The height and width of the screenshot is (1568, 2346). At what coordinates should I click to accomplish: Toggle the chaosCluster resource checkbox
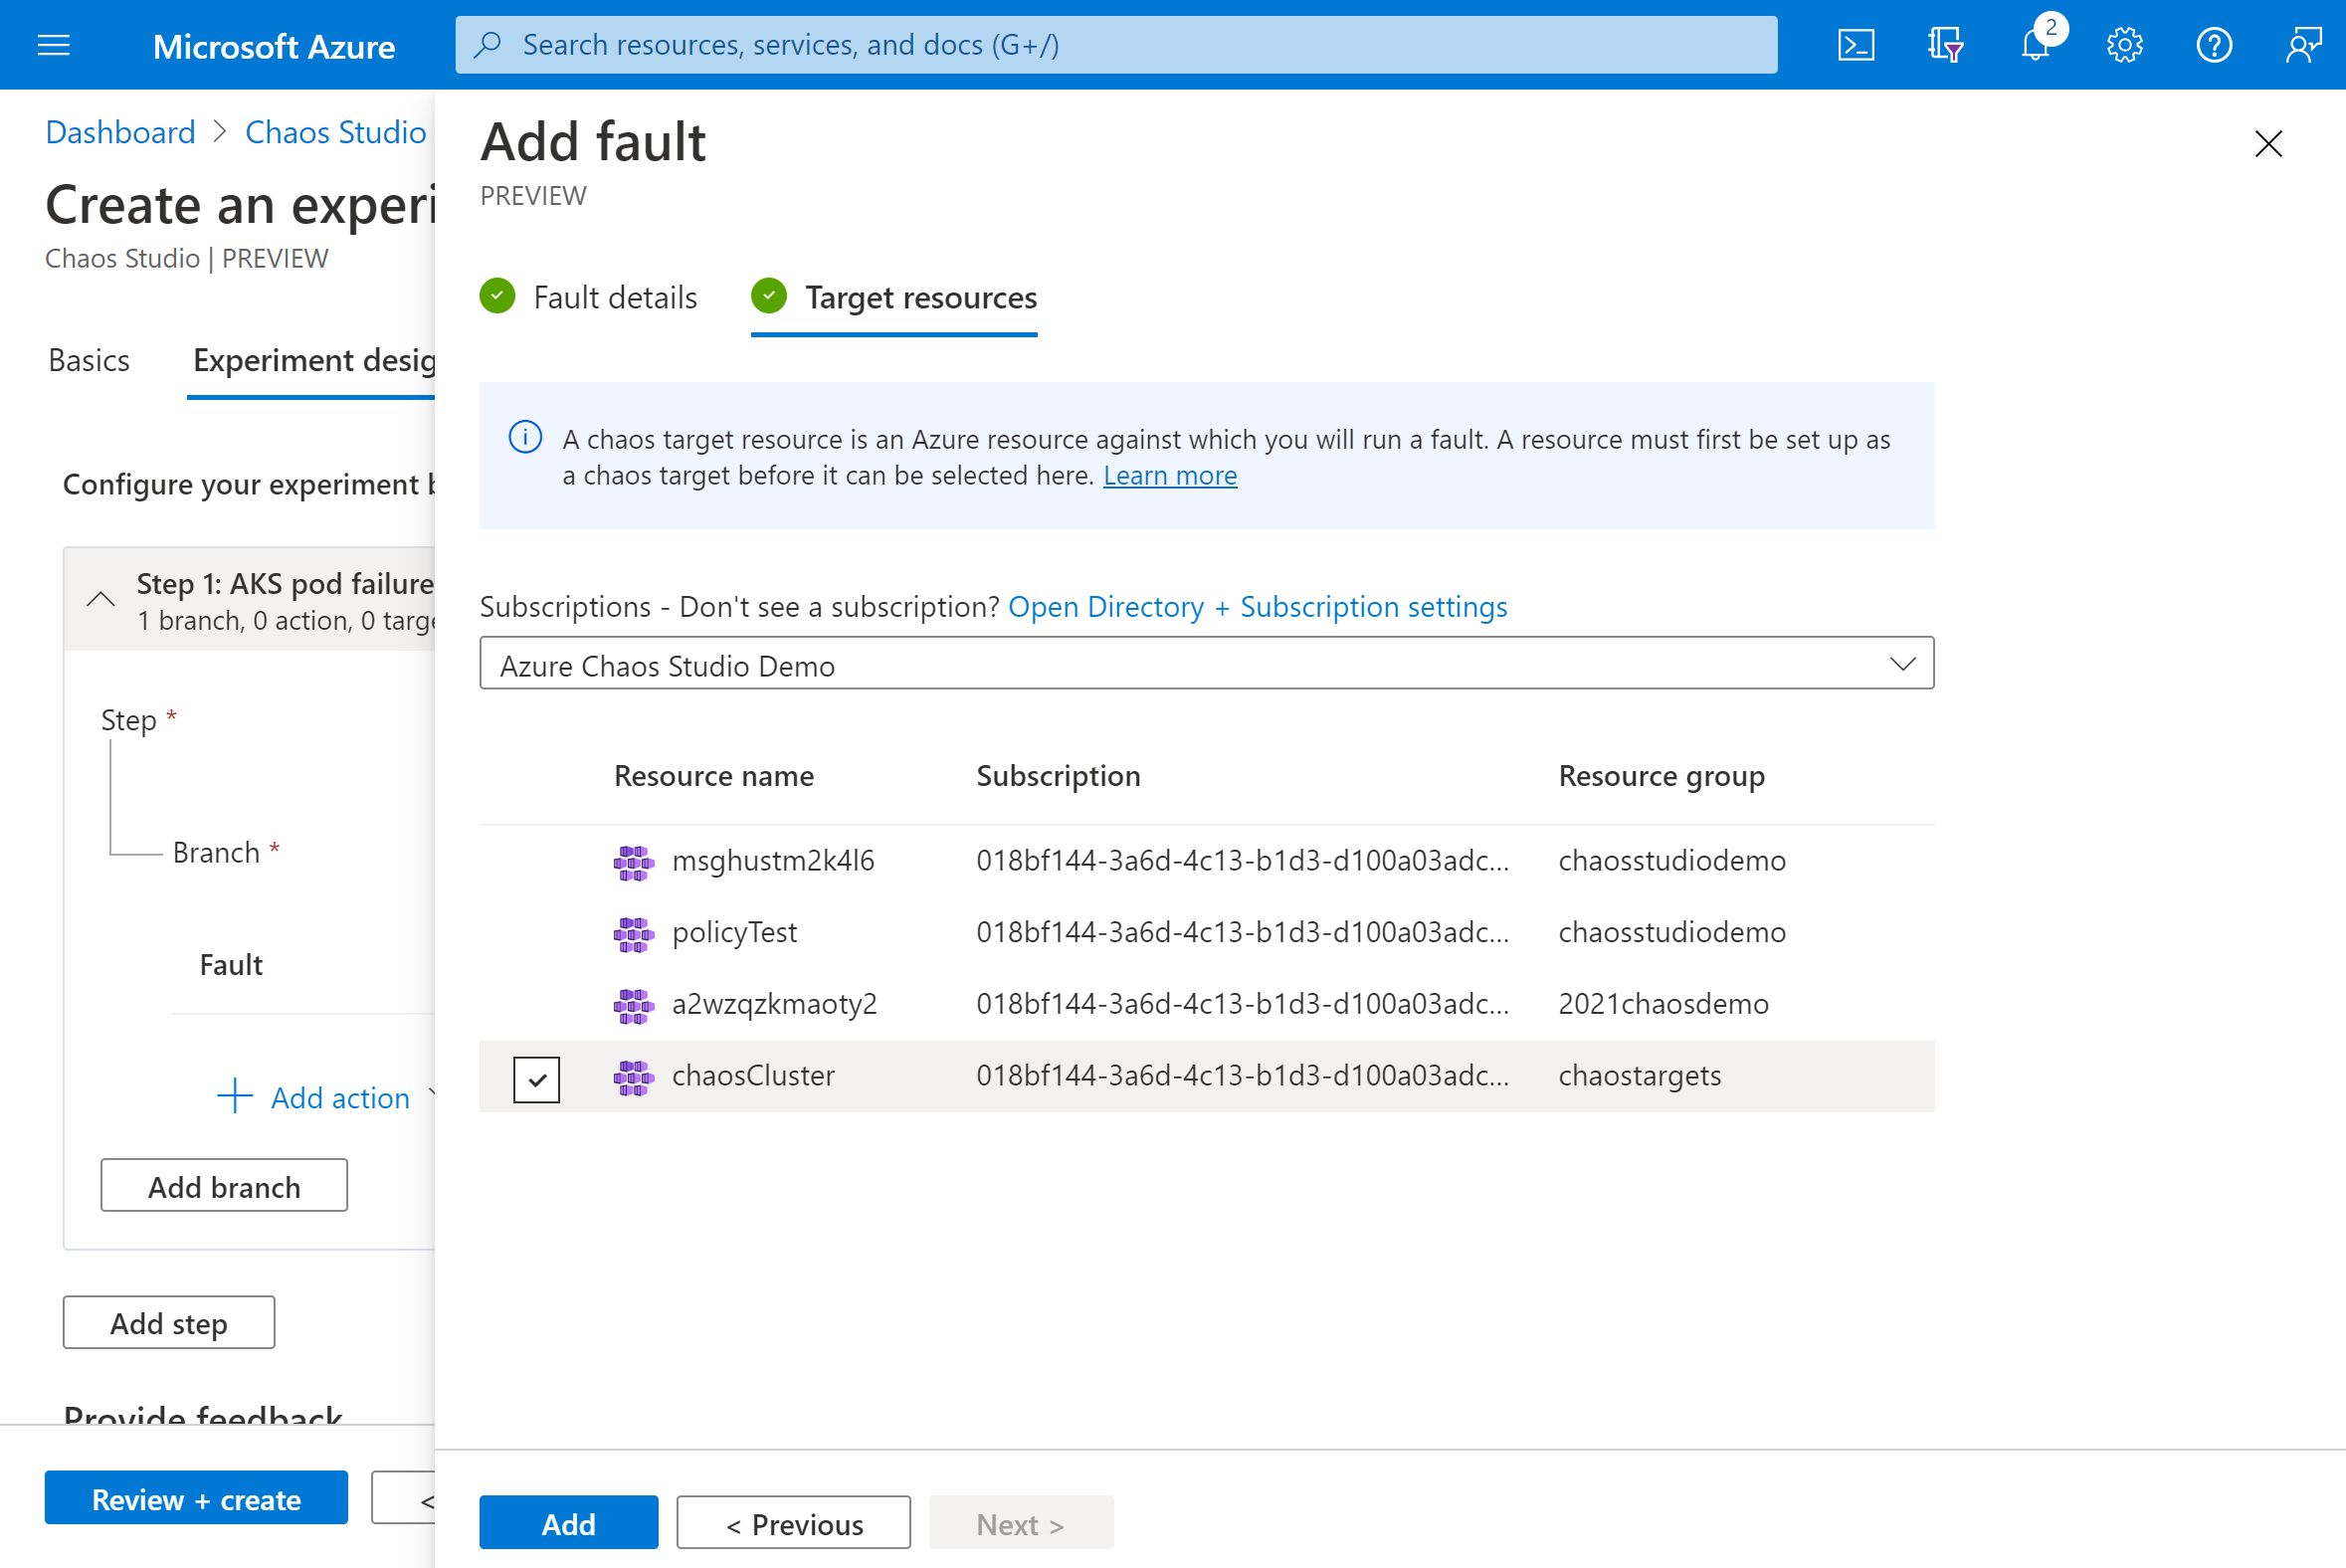[x=537, y=1075]
